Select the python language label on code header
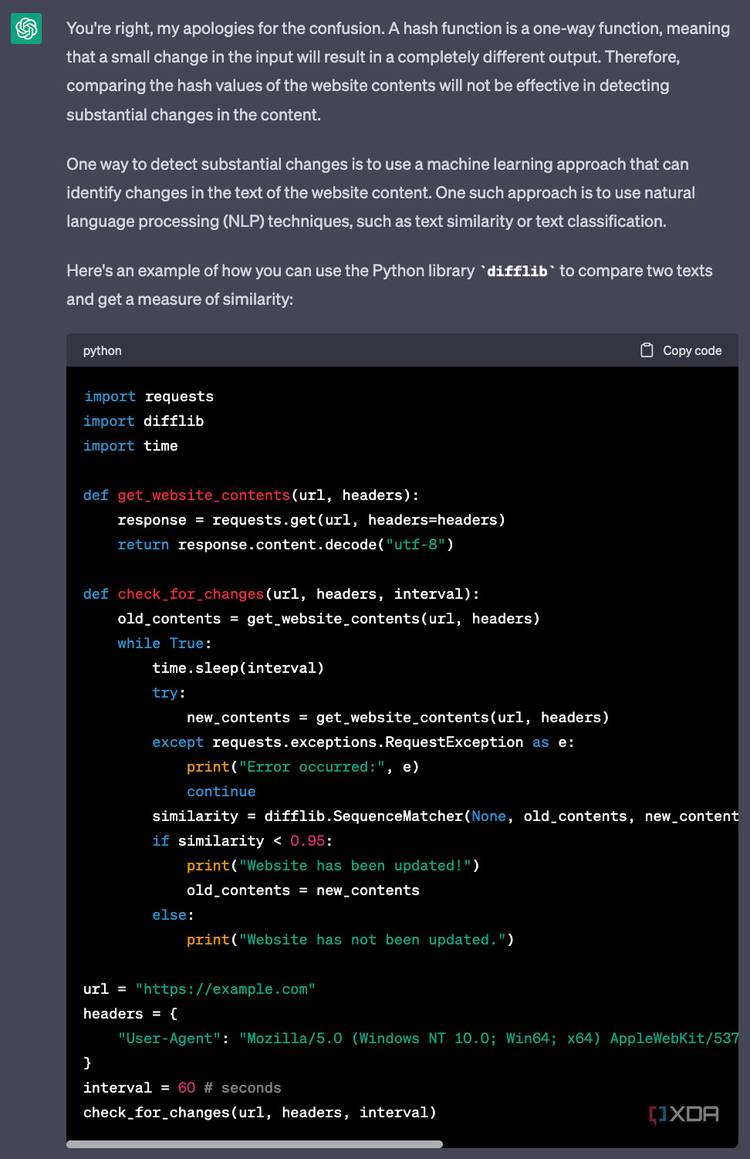This screenshot has height=1159, width=750. [101, 350]
